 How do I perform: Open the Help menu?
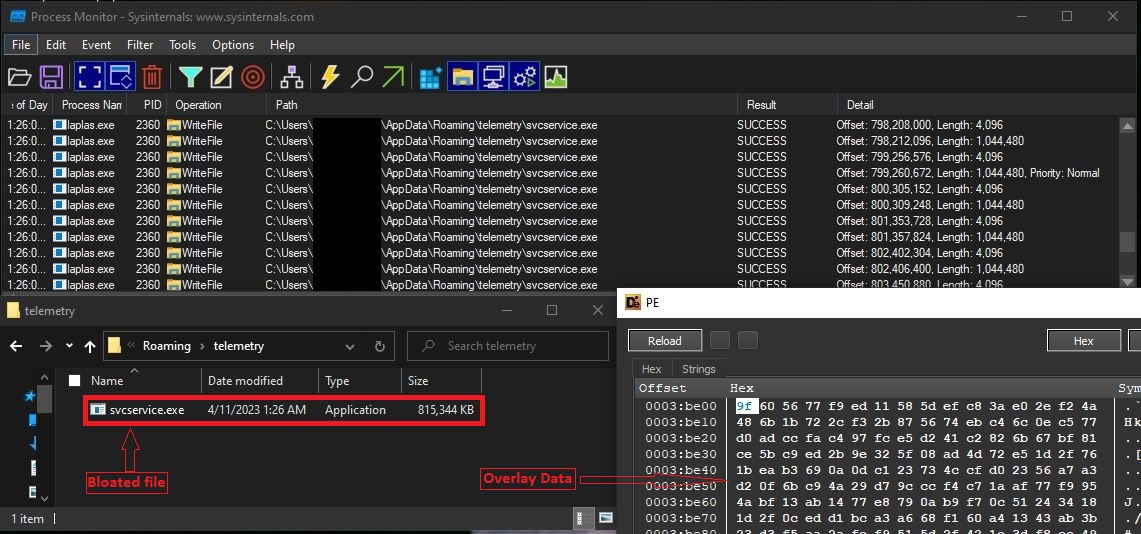(x=282, y=44)
